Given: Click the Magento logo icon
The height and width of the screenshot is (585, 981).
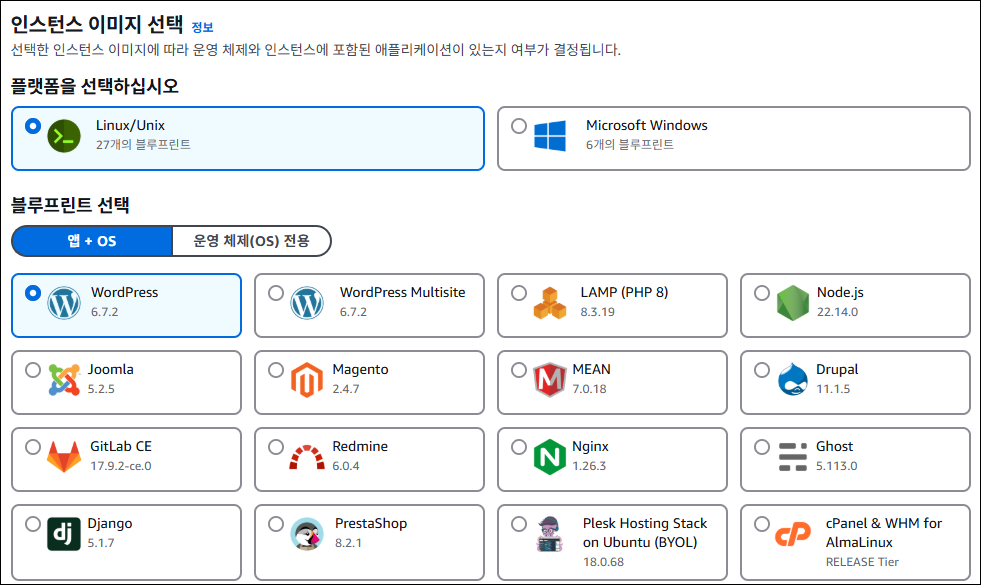Looking at the screenshot, I should pos(307,380).
